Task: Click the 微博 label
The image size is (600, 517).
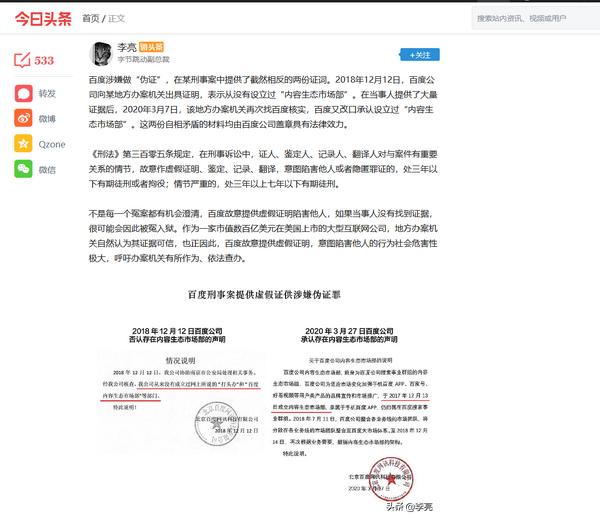Action: pyautogui.click(x=47, y=119)
